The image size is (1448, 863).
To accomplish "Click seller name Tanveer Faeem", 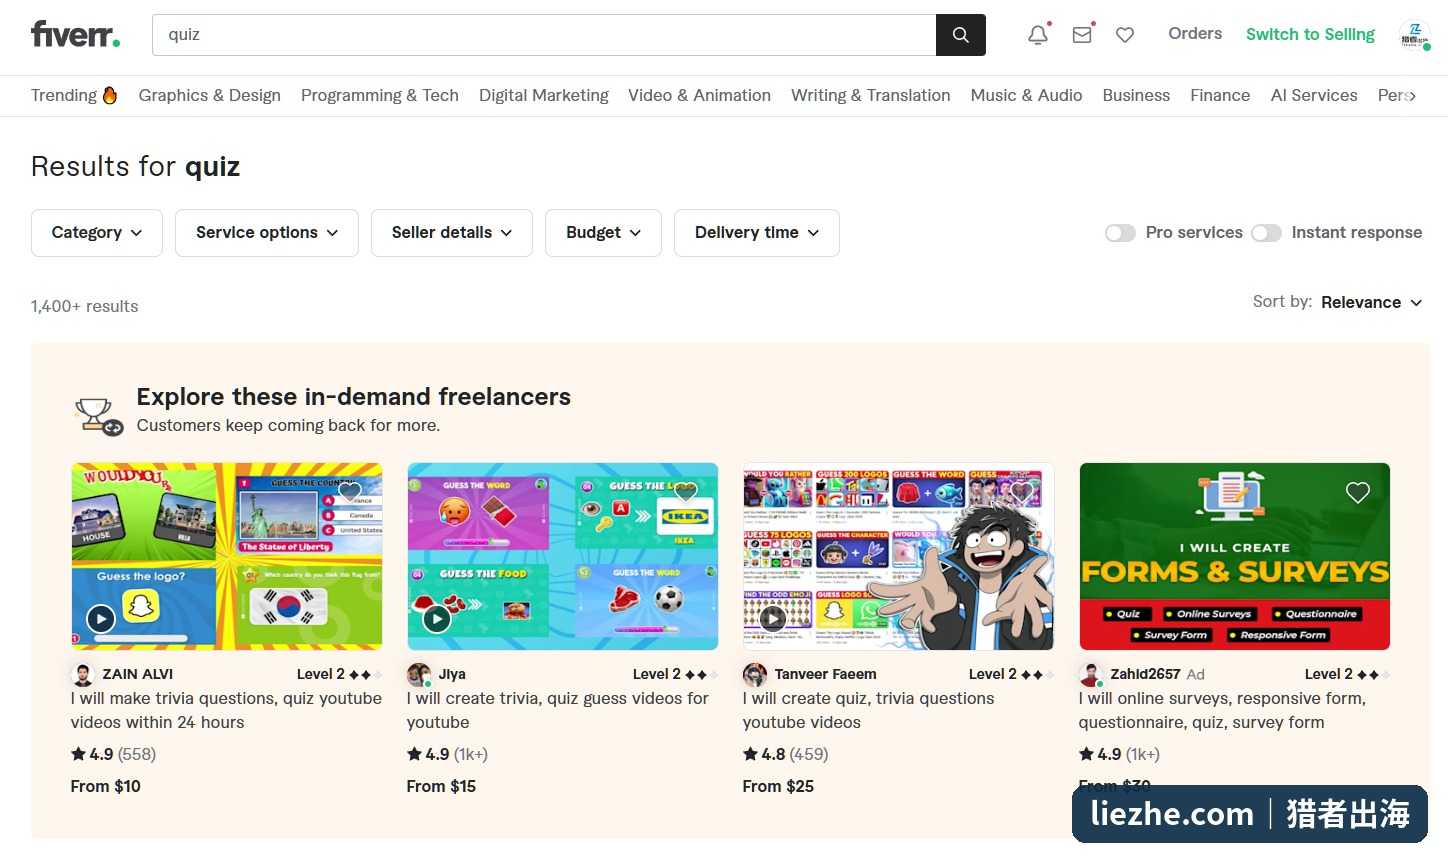I will point(825,674).
